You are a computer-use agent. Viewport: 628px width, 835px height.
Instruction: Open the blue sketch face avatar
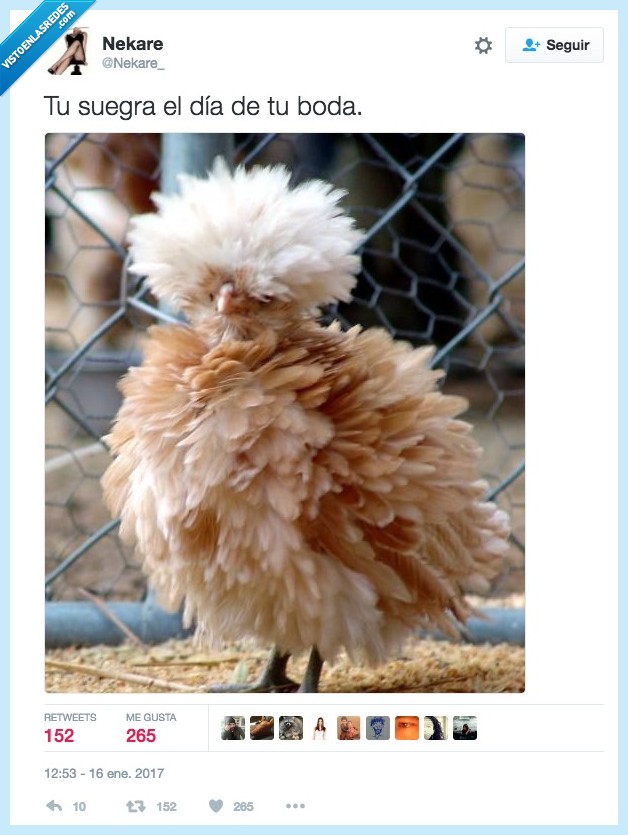378,728
